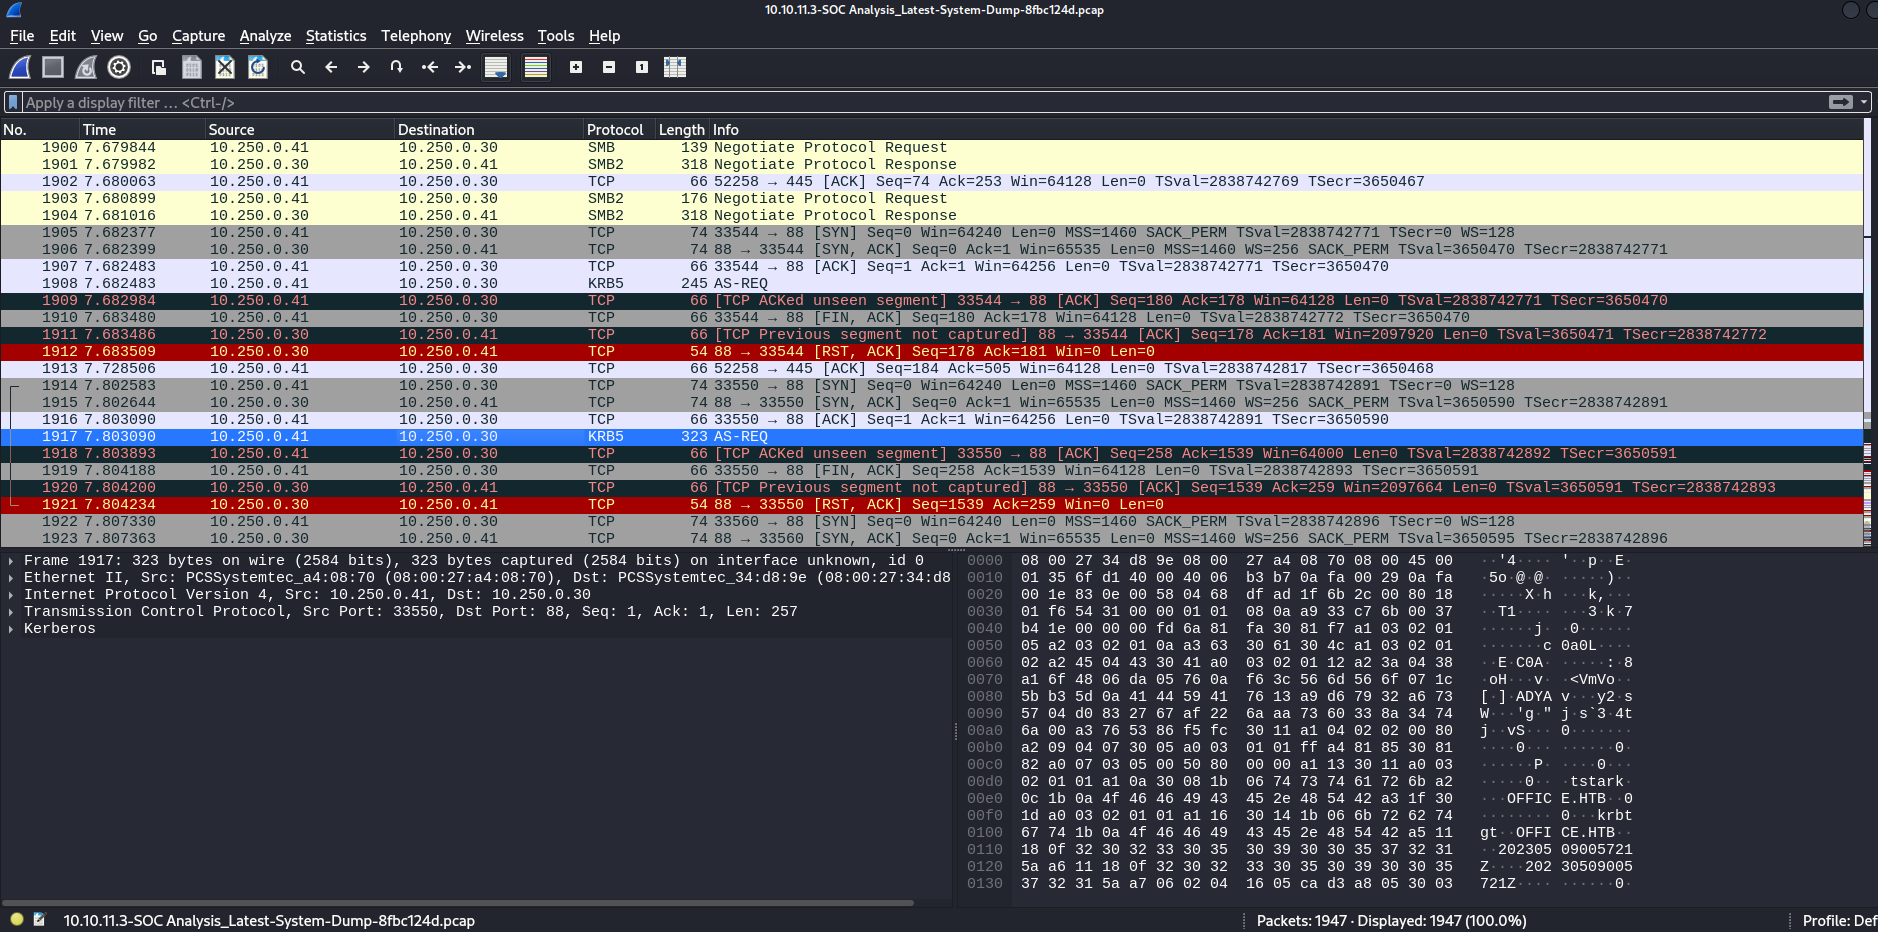Open the Help menu
The image size is (1878, 932).
pos(605,36)
